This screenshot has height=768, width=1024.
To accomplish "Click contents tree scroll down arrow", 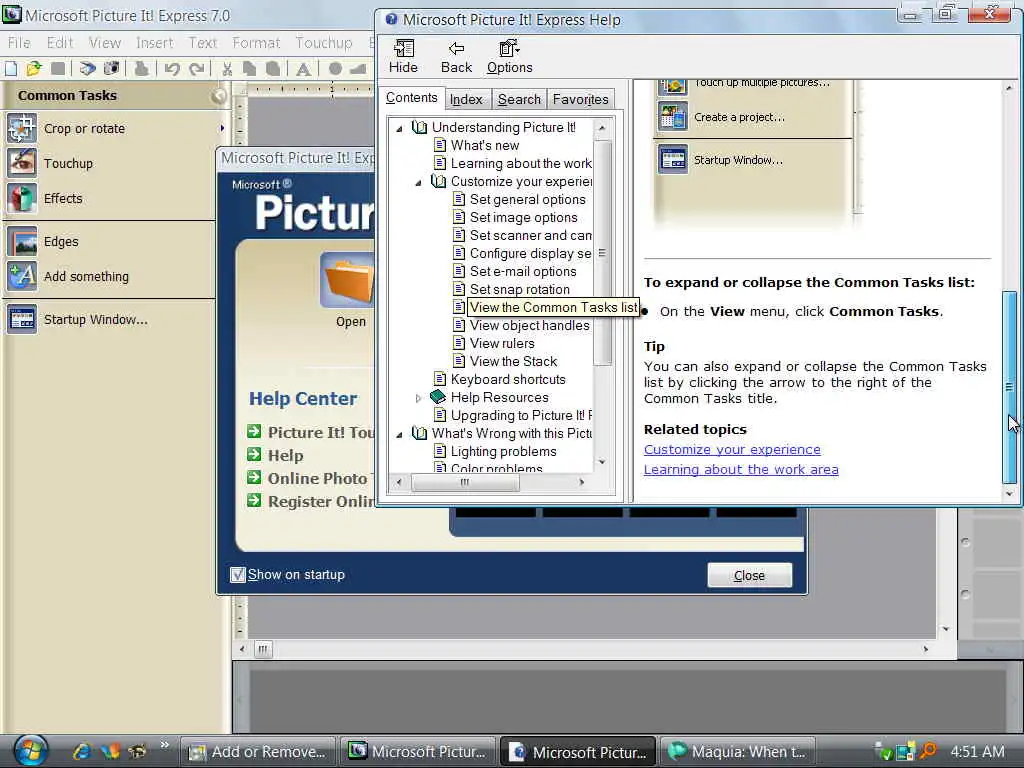I will [601, 462].
